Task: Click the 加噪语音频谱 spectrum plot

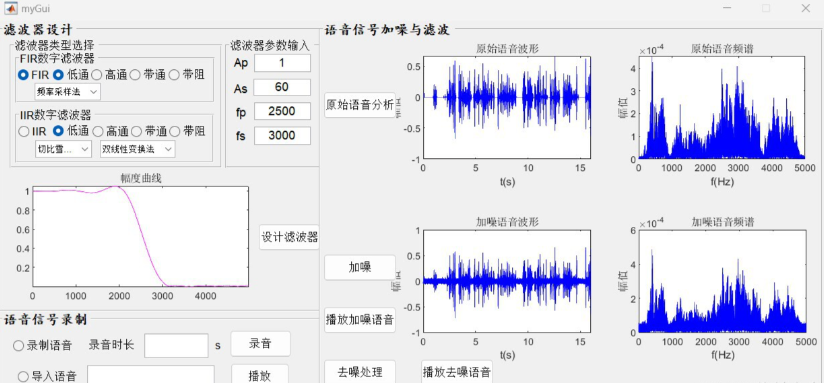Action: [722, 281]
